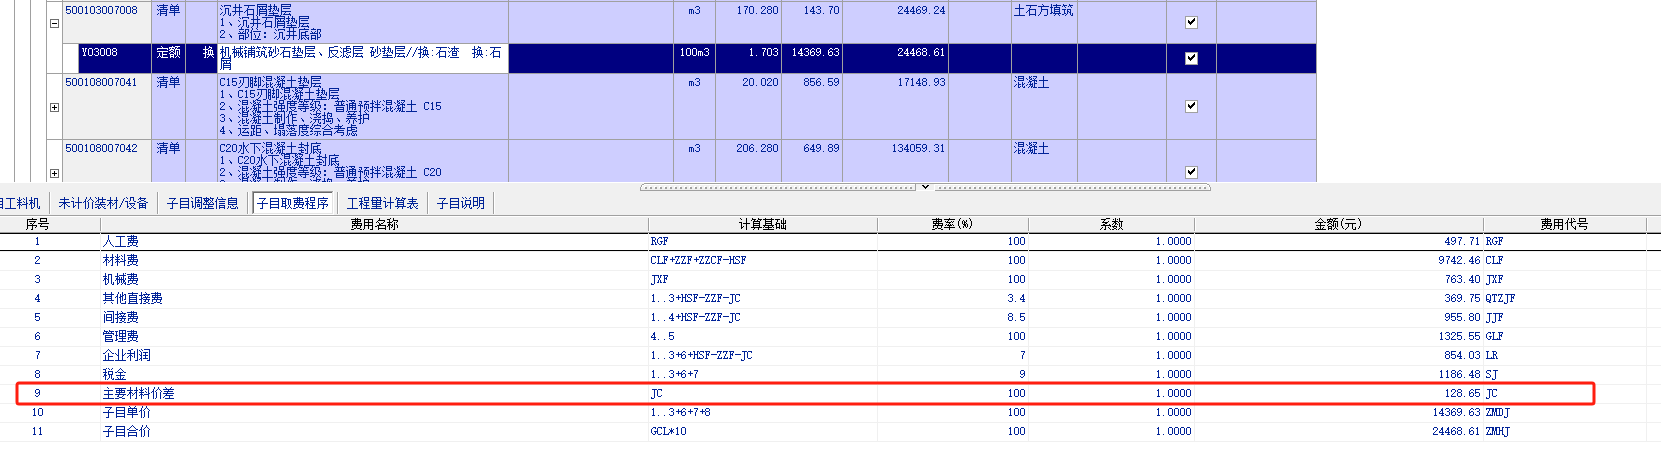Select the 子目单价 fee row name
The height and width of the screenshot is (455, 1661).
point(127,412)
